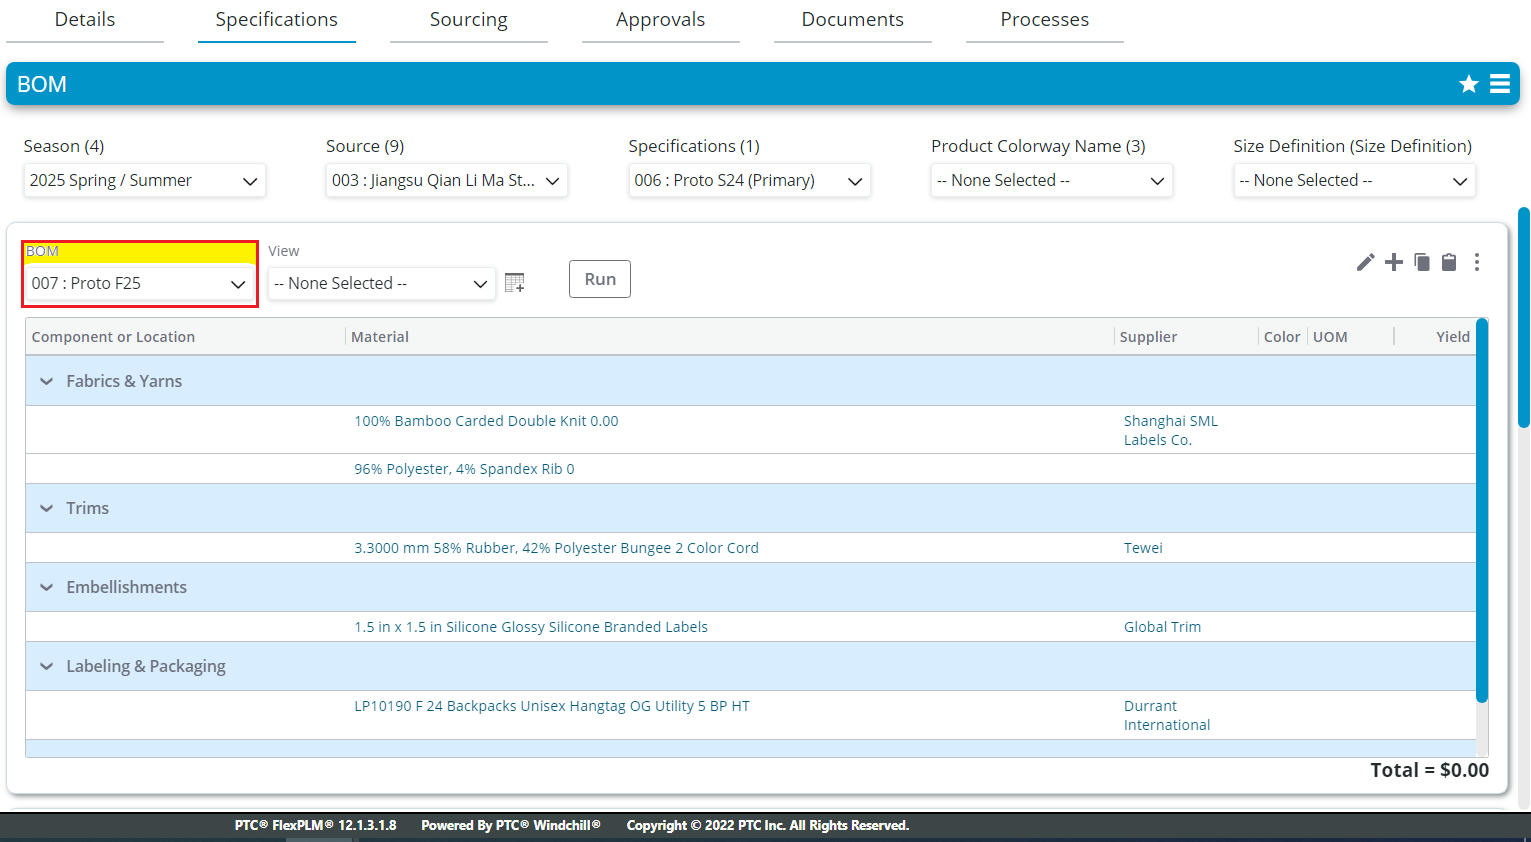This screenshot has width=1531, height=842.
Task: Click the Component or Location column header
Action: click(x=113, y=337)
